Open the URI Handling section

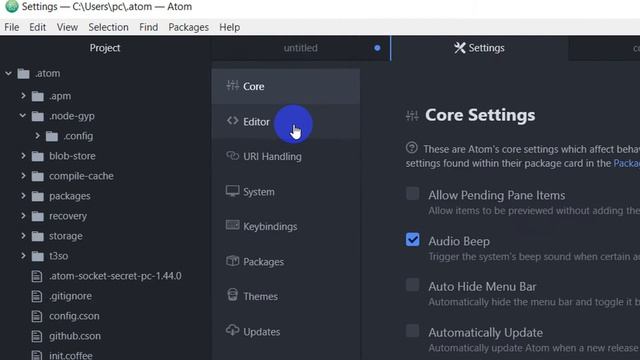(x=286, y=157)
